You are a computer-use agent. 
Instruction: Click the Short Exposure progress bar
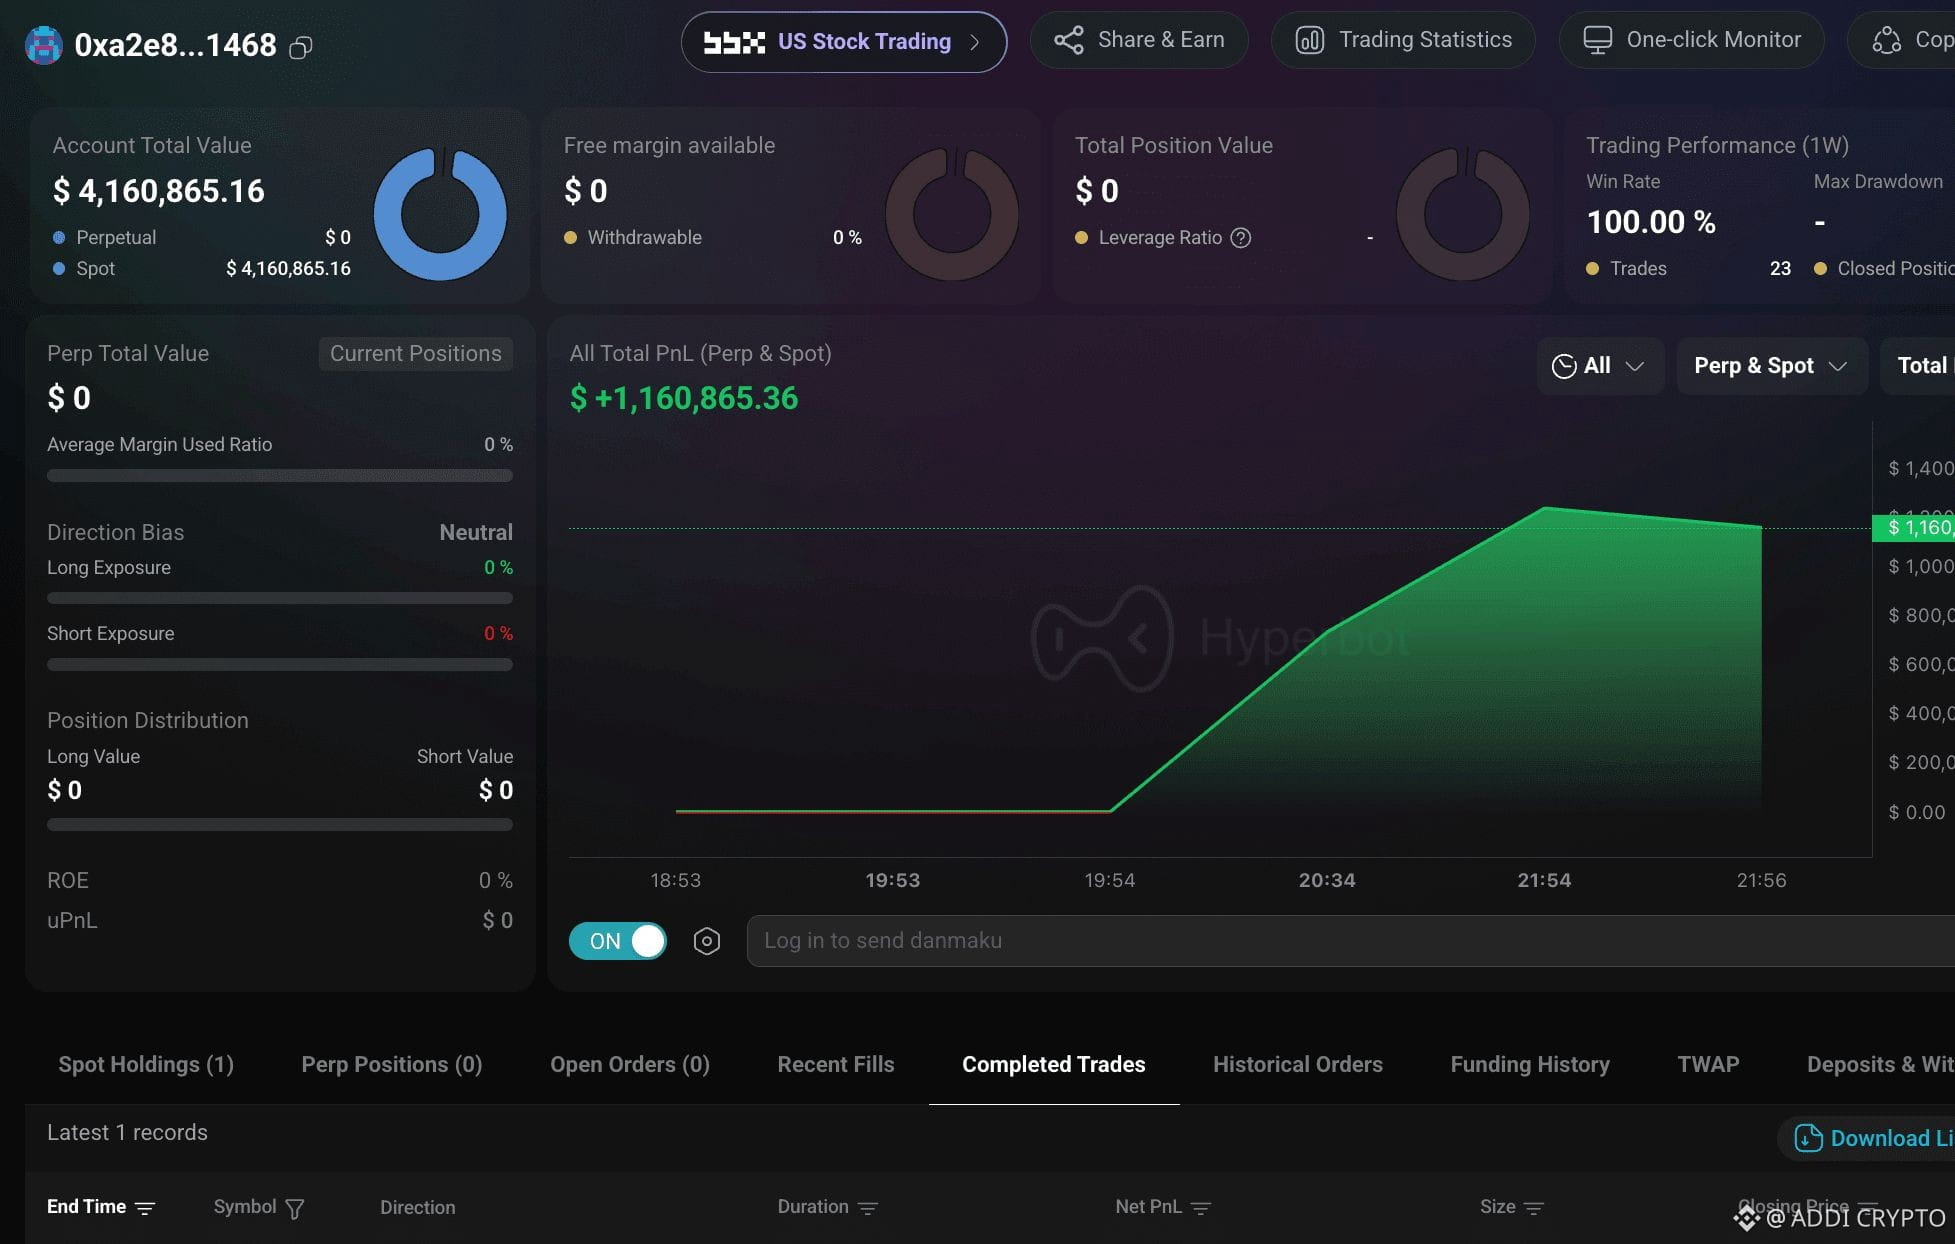[x=280, y=664]
